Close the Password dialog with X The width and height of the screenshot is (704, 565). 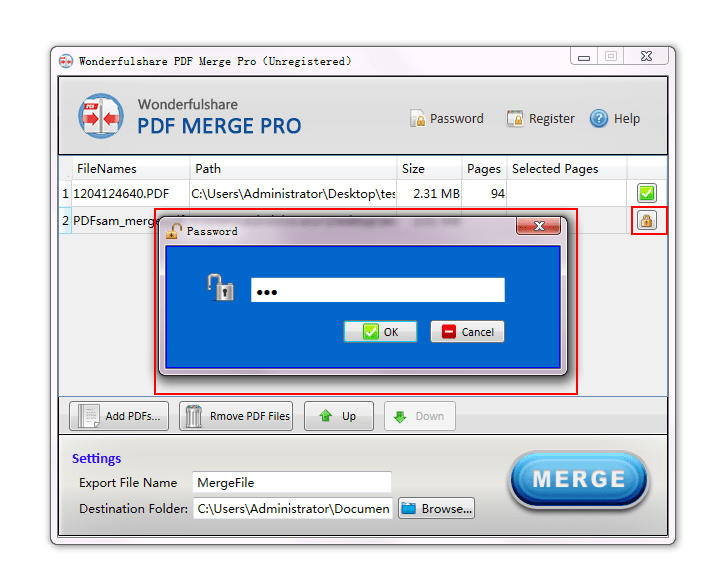click(x=538, y=226)
